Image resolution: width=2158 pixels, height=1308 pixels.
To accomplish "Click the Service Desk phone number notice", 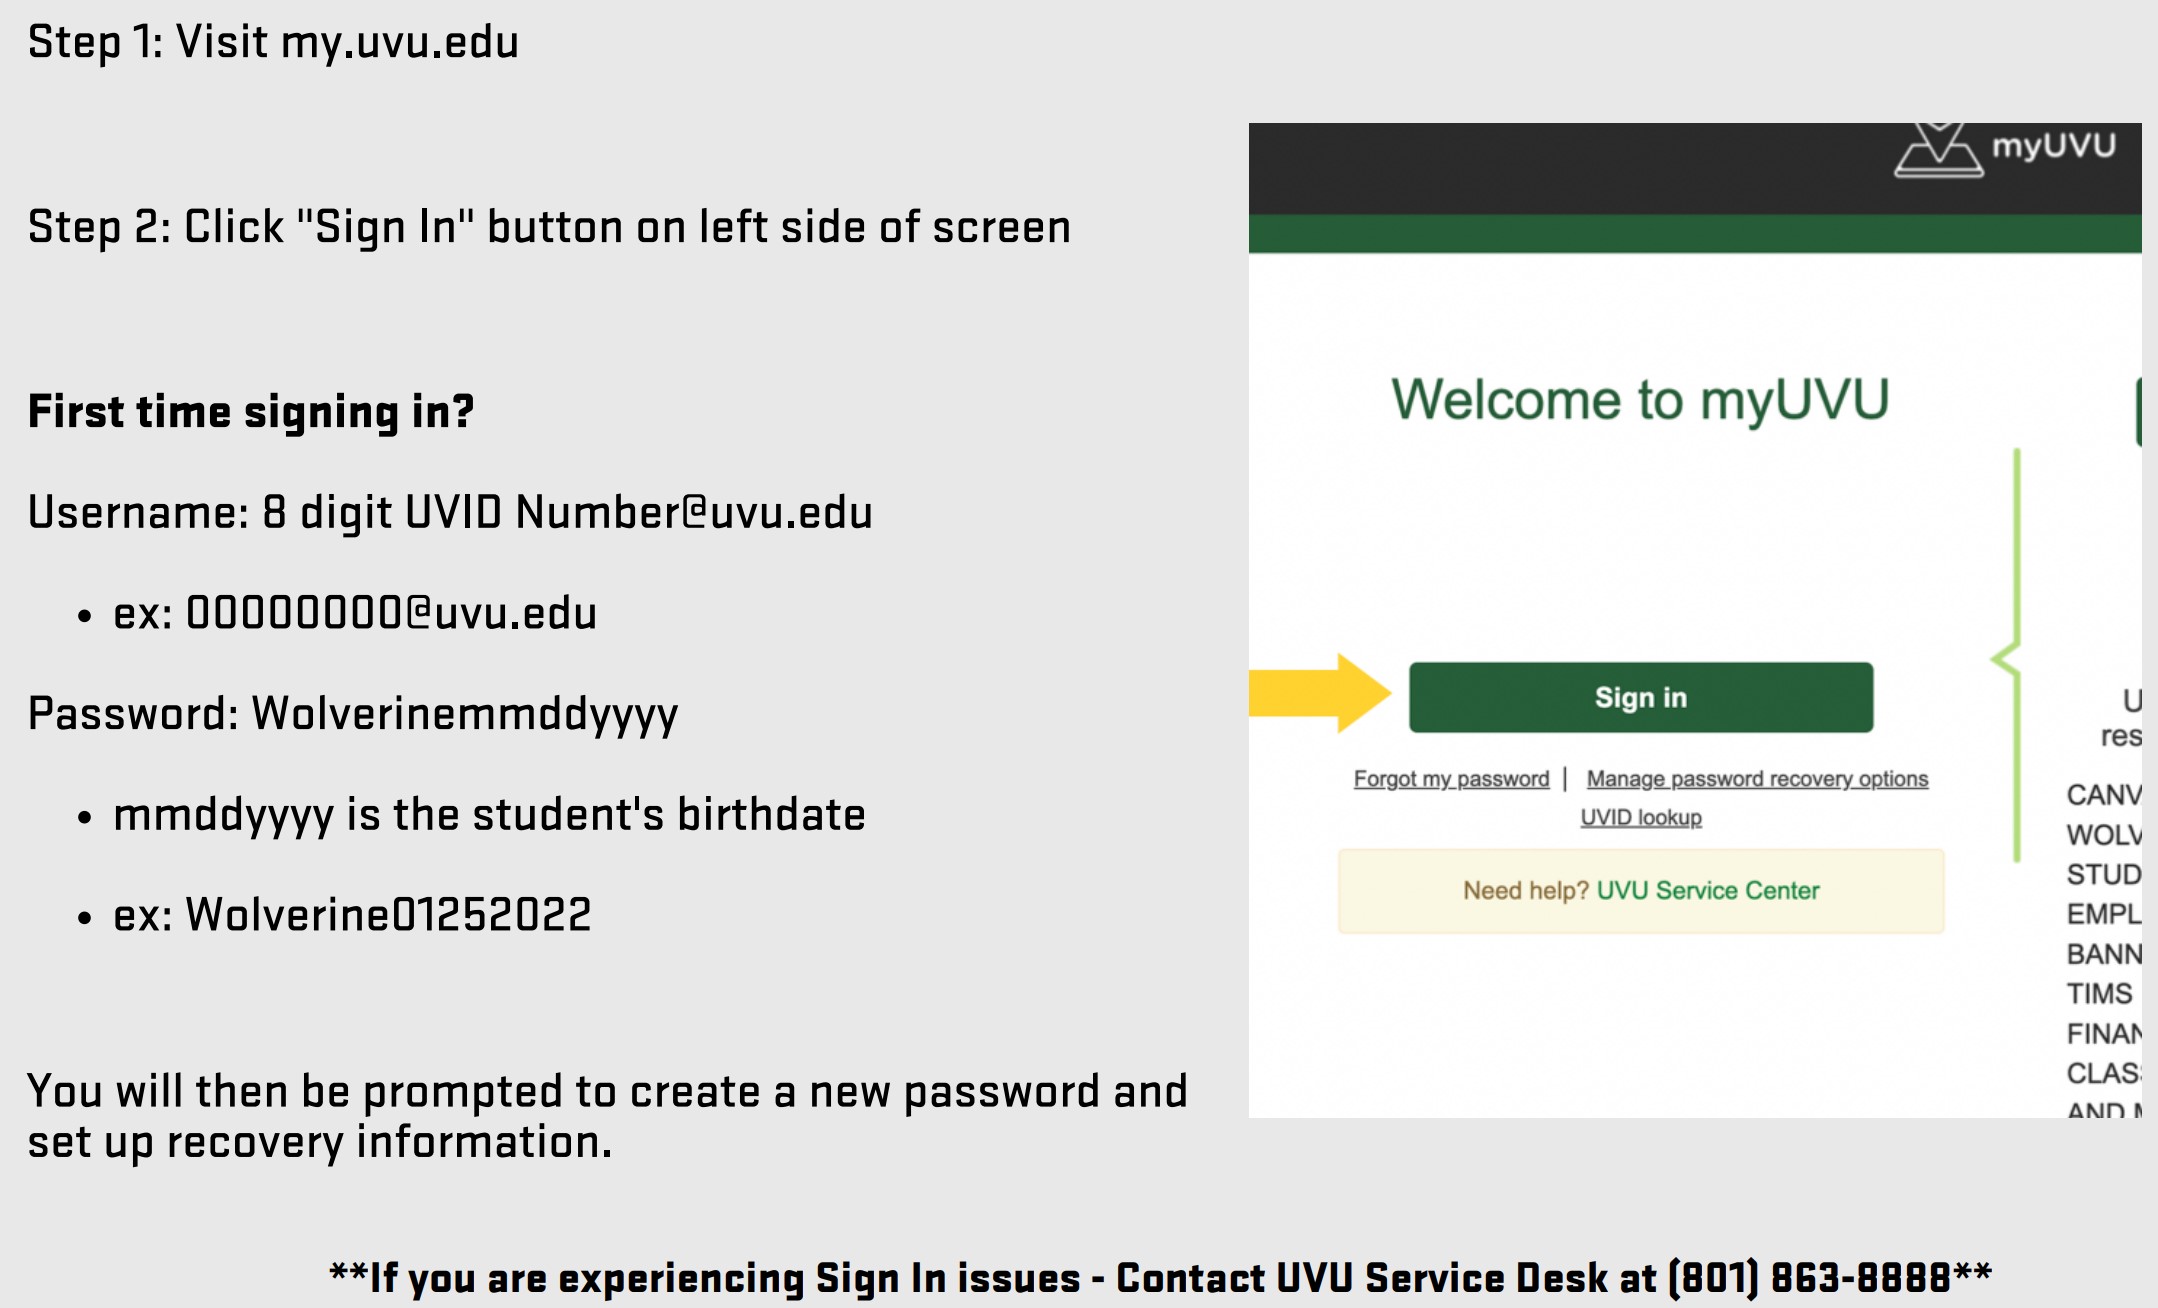I will (1160, 1278).
